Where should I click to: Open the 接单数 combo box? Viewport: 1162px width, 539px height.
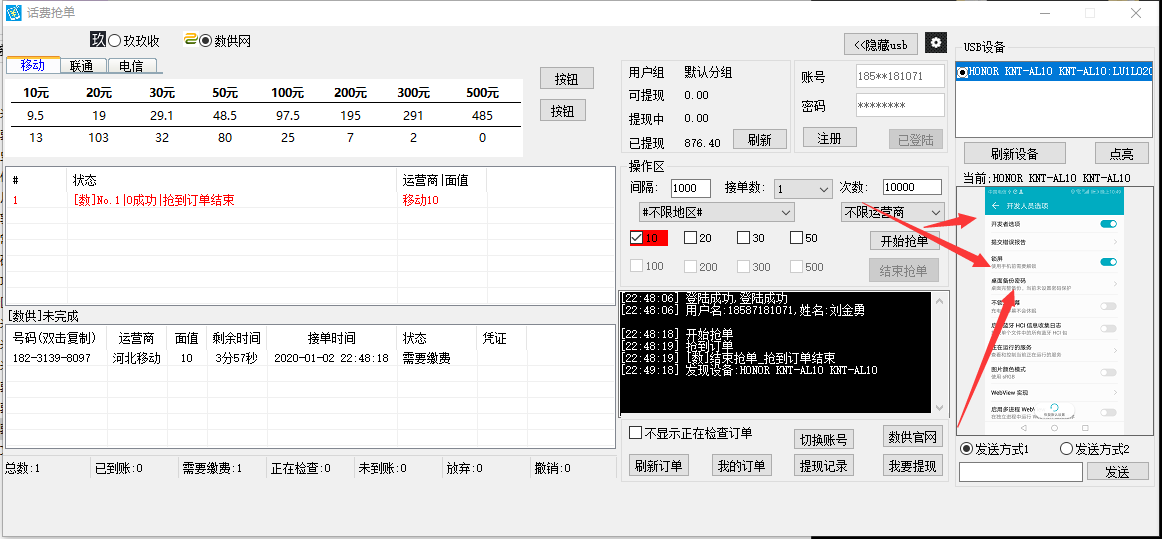click(x=803, y=189)
